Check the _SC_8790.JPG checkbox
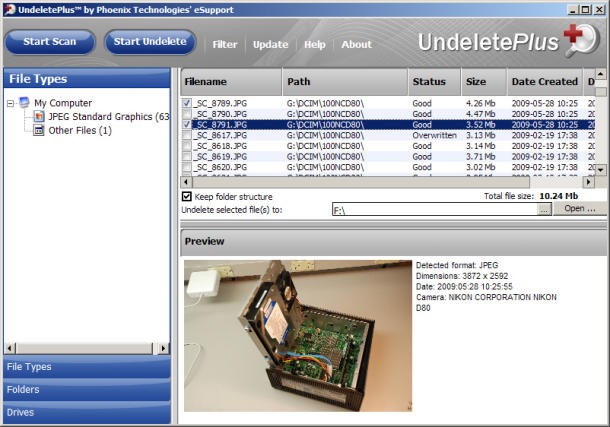 [187, 114]
